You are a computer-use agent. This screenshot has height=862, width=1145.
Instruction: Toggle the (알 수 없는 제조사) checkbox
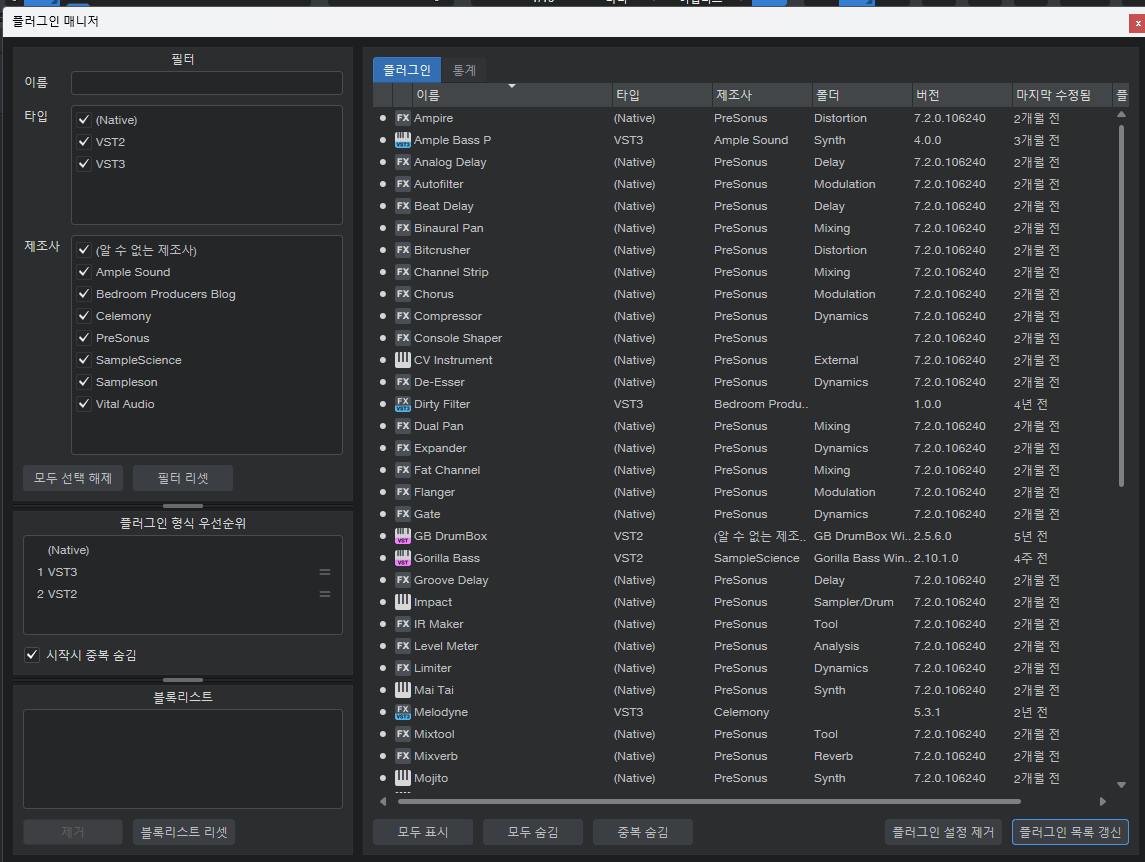tap(84, 250)
